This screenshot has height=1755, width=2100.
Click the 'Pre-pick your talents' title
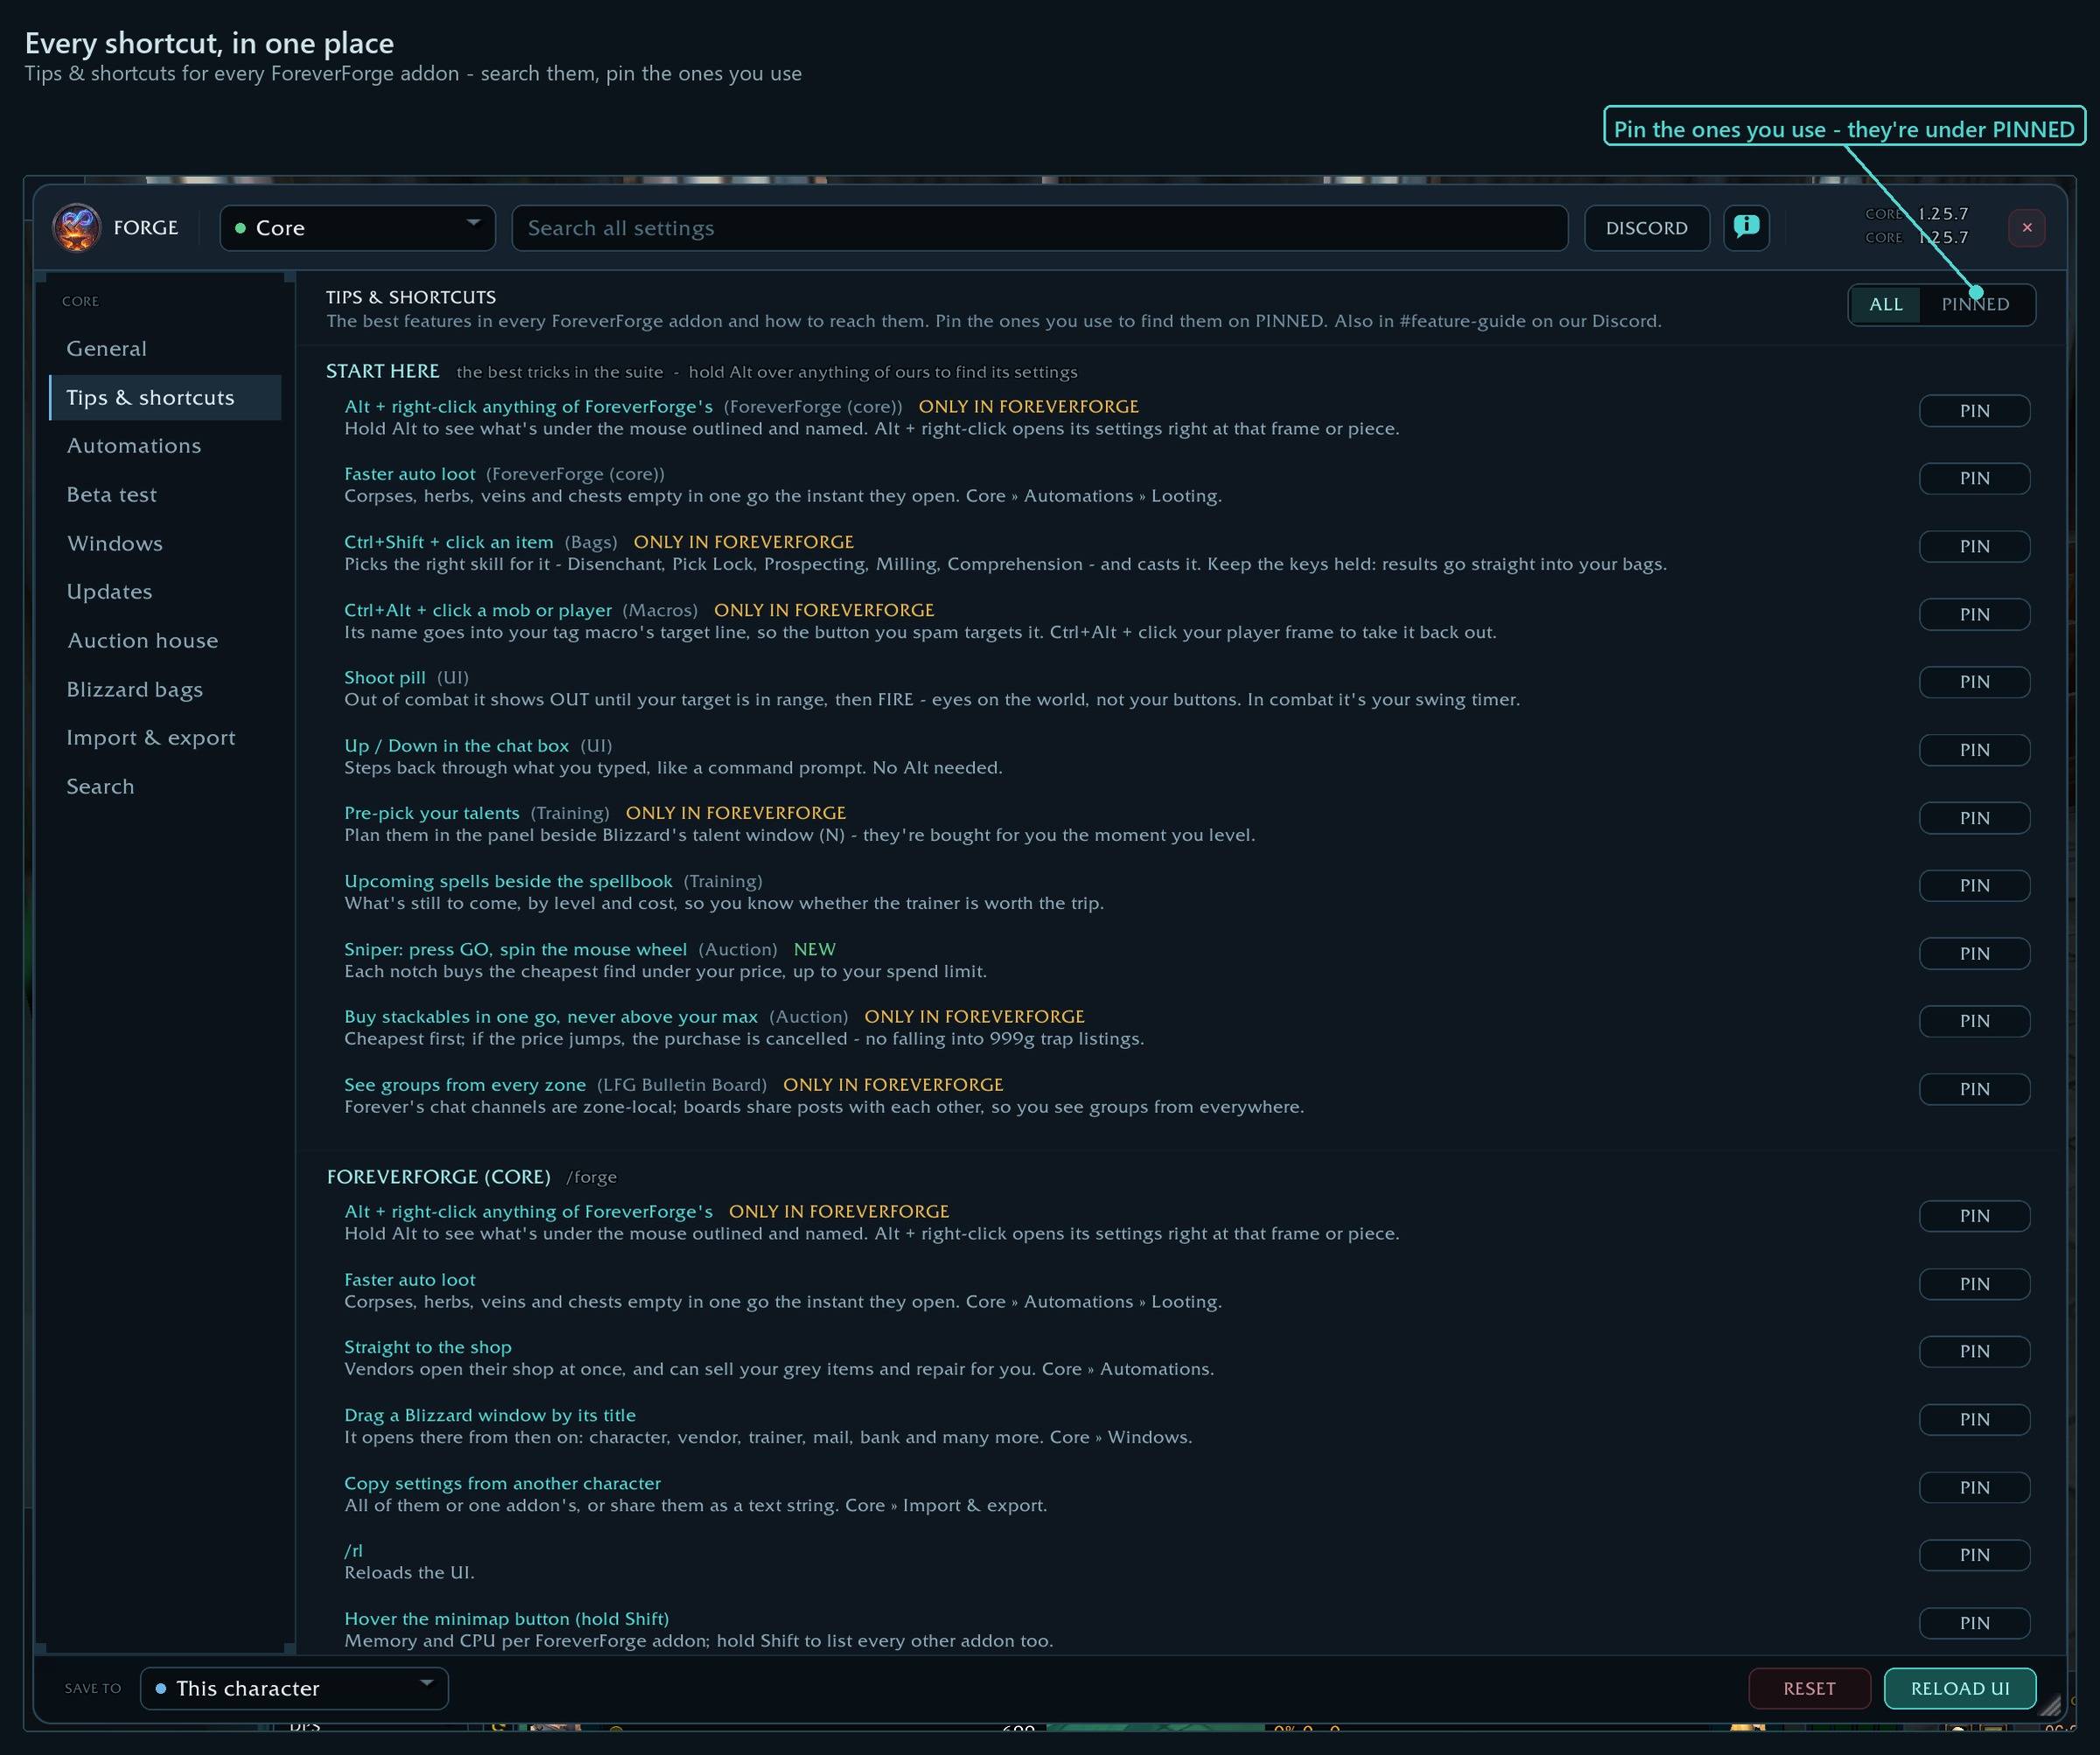tap(432, 813)
